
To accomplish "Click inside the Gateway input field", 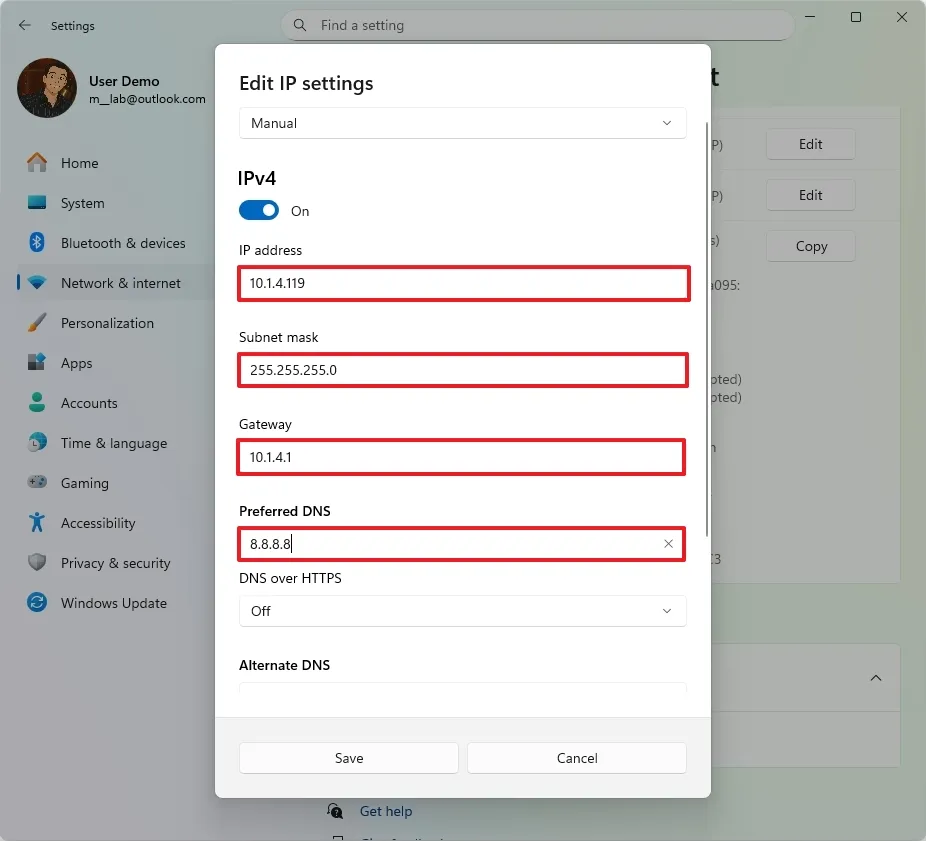I will click(462, 456).
